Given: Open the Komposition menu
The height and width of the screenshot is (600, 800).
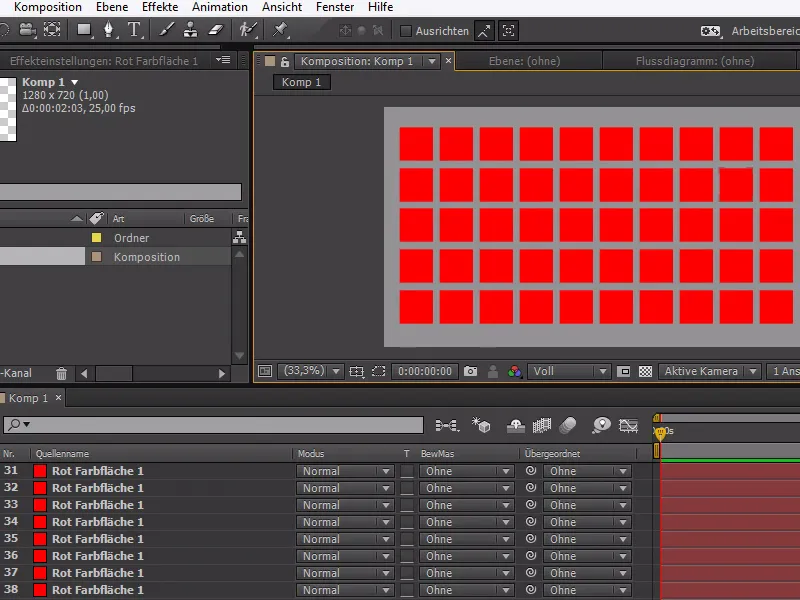Looking at the screenshot, I should point(47,7).
